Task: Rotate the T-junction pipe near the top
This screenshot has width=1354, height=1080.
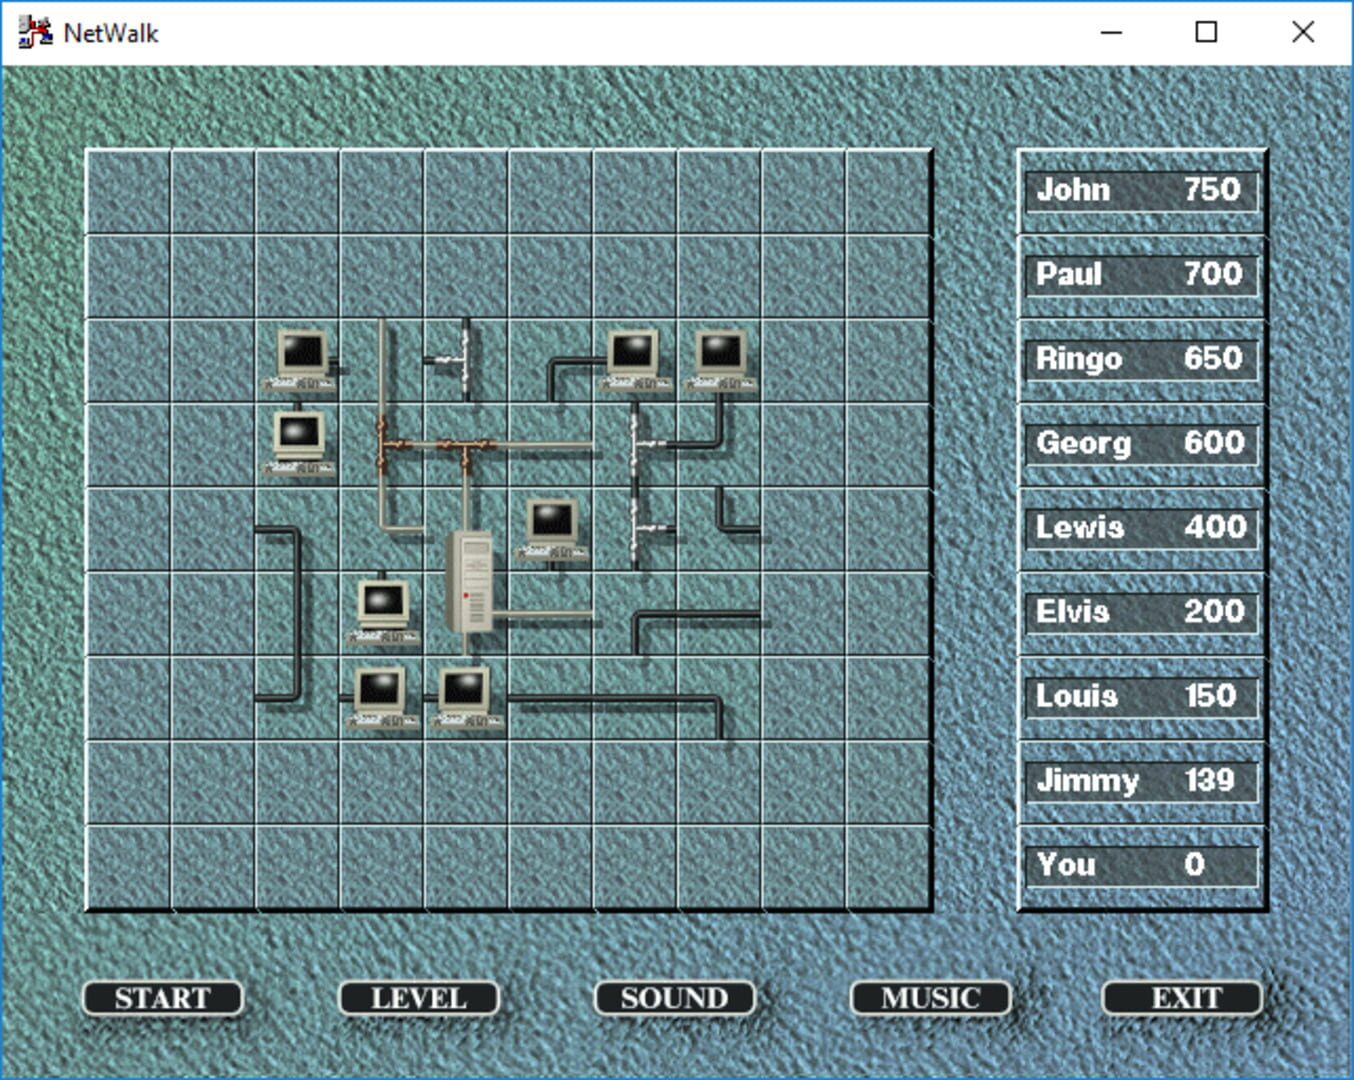Action: click(x=465, y=360)
